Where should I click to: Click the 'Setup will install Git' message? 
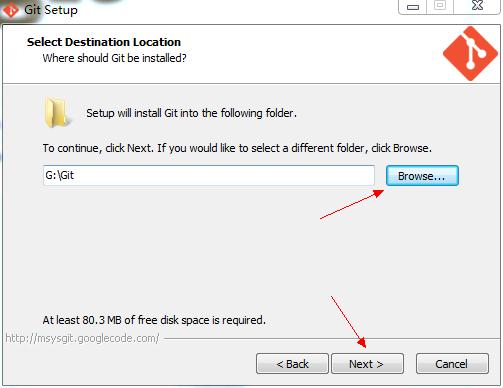[191, 113]
